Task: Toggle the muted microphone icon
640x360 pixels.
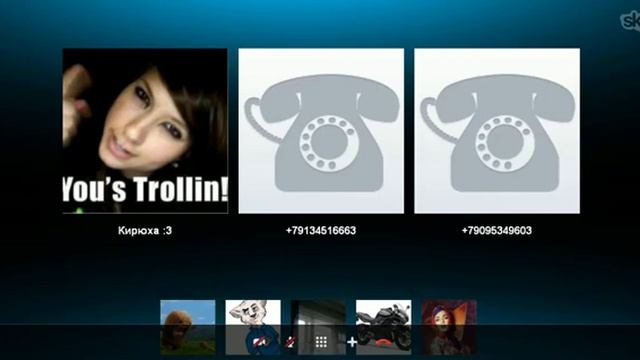Action: (x=291, y=342)
